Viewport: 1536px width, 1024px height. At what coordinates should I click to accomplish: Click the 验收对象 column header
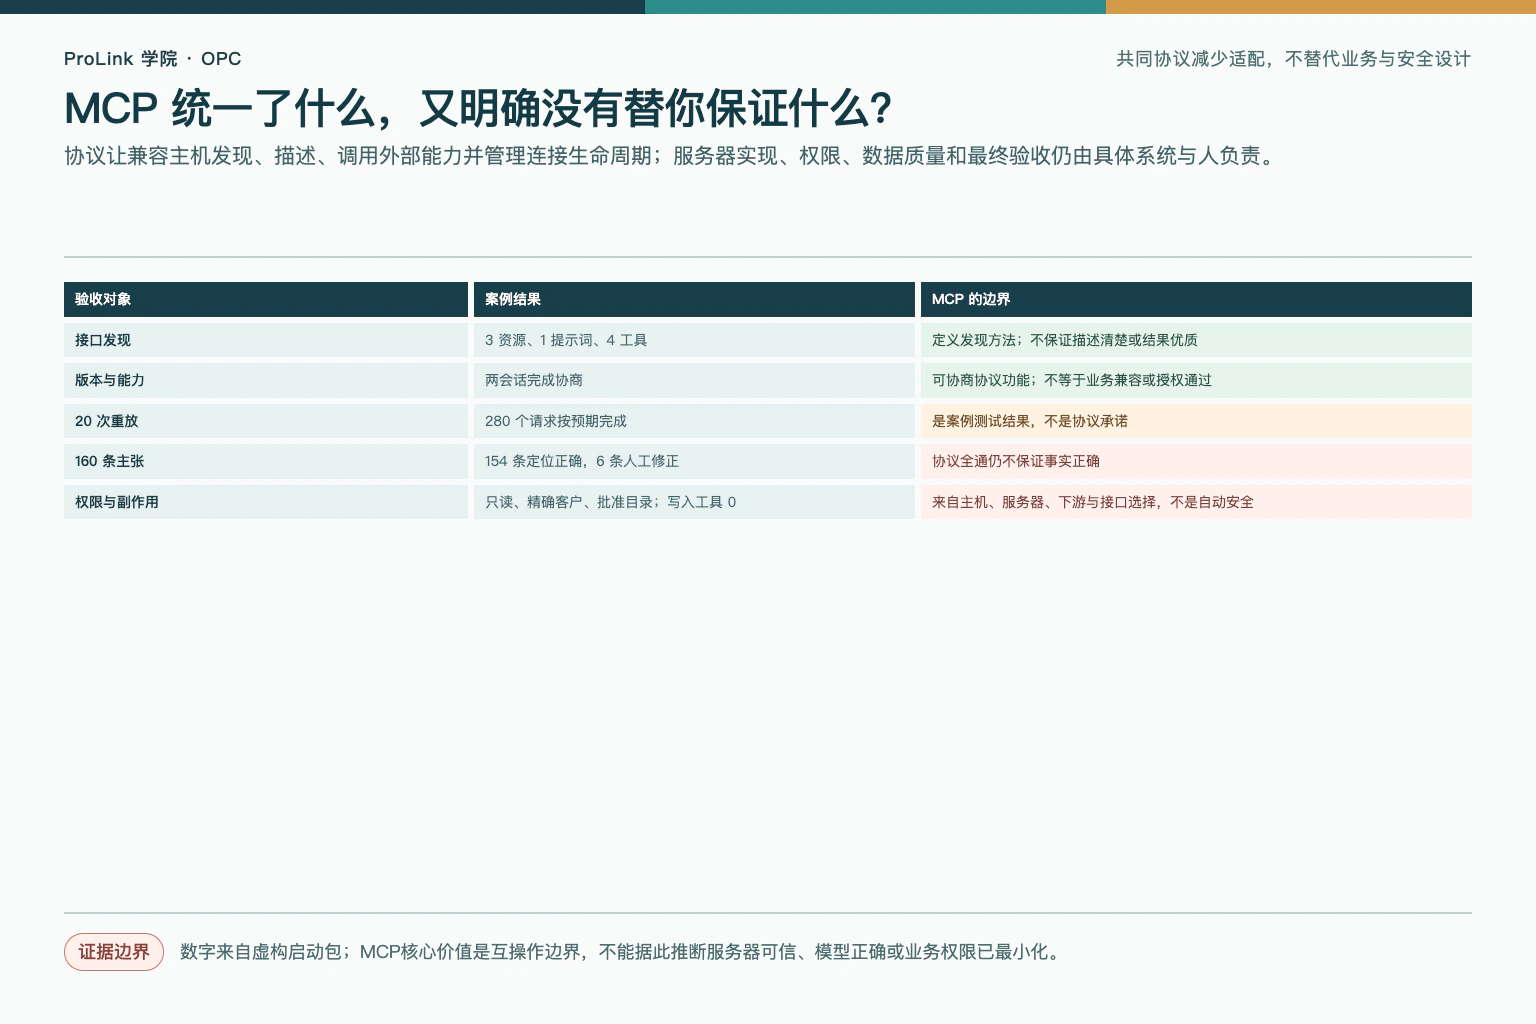pos(266,299)
